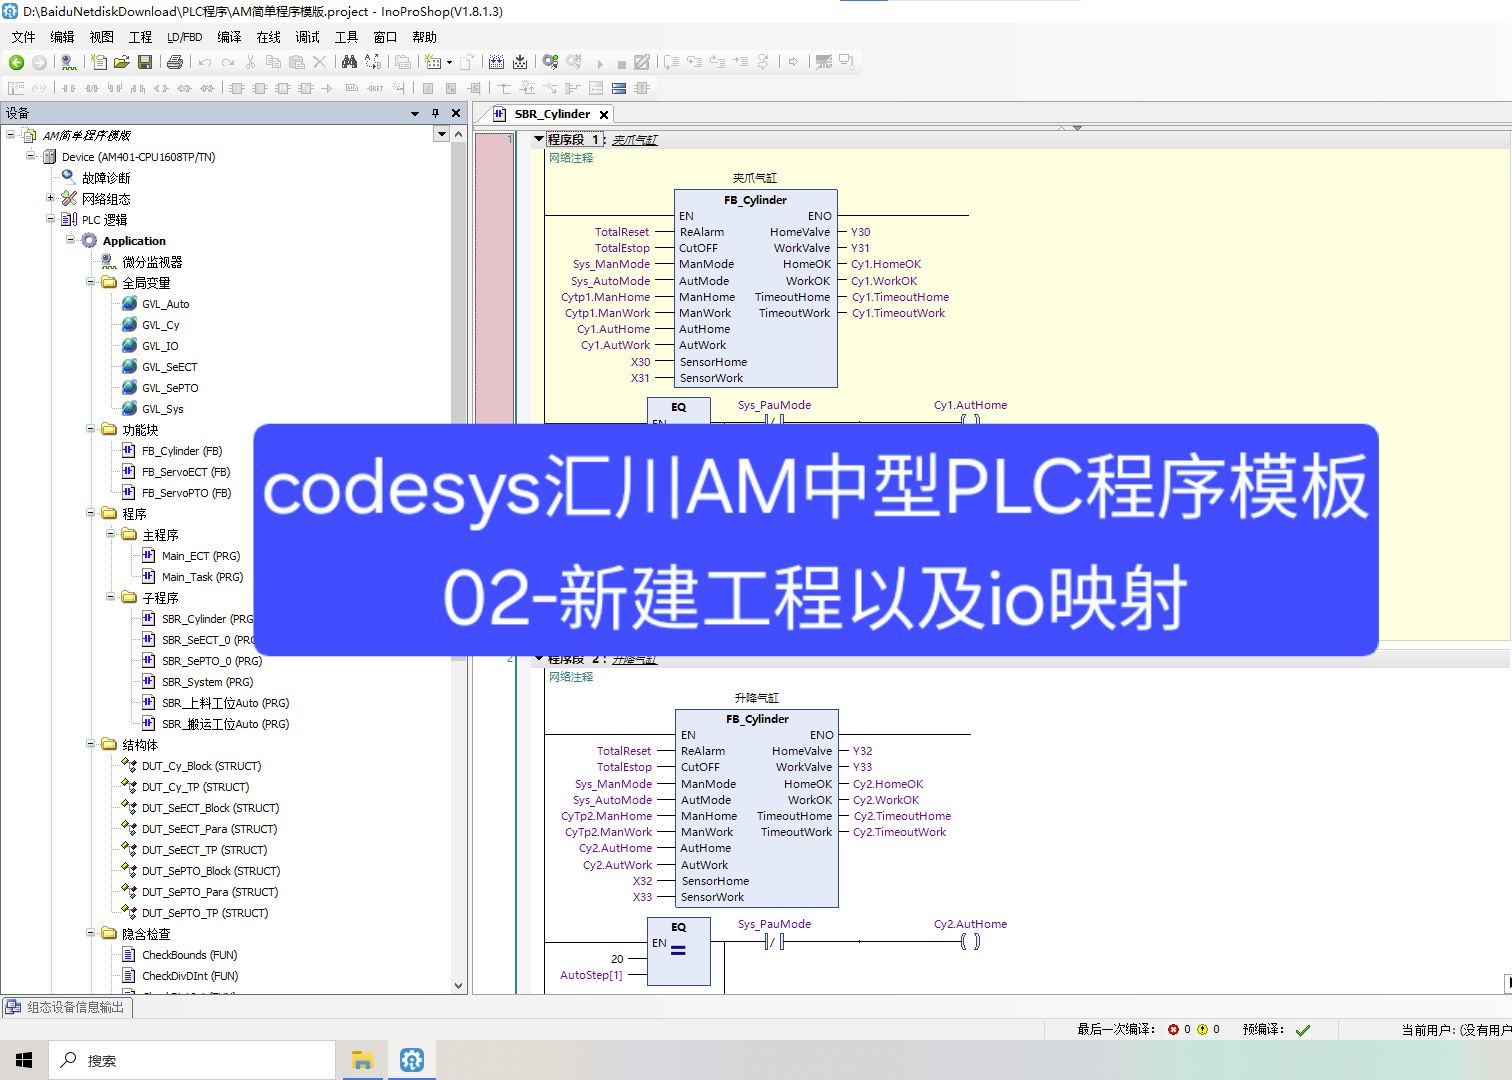The height and width of the screenshot is (1080, 1512).
Task: Click the Windows Start button
Action: coord(22,1059)
